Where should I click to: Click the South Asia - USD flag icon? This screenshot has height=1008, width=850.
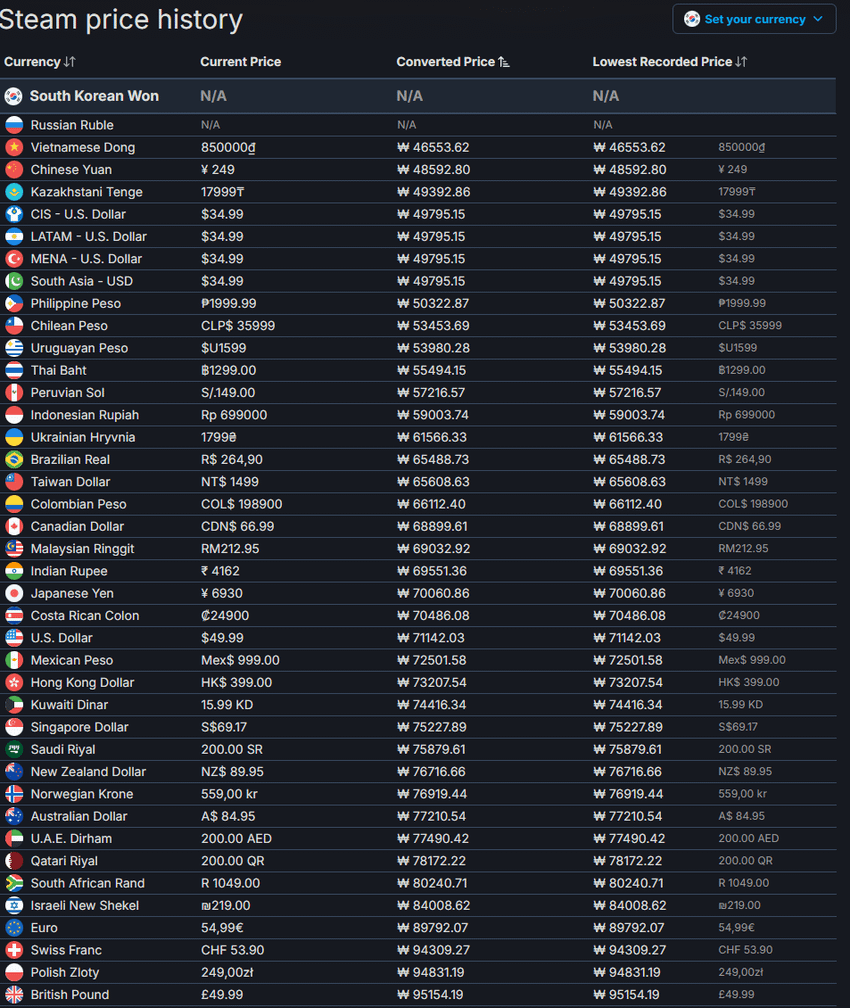click(14, 281)
